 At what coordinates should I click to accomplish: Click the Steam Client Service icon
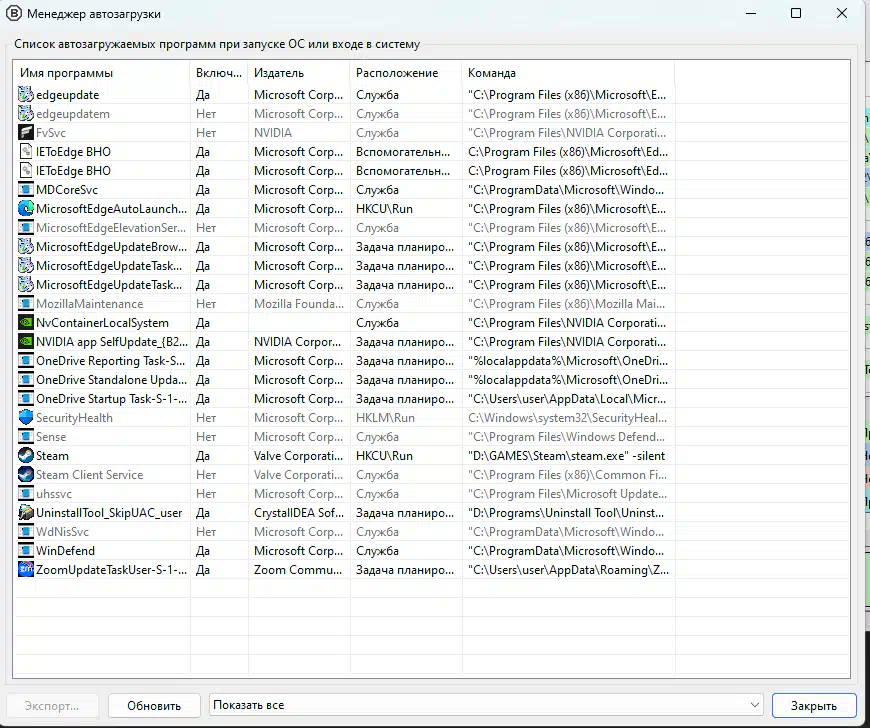tap(26, 475)
